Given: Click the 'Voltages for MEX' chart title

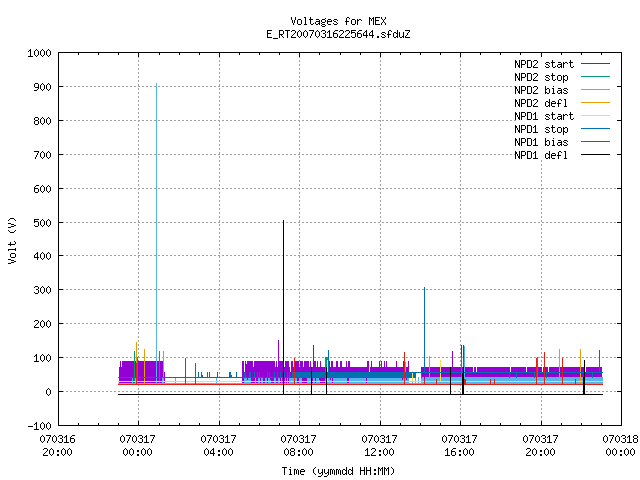Looking at the screenshot, I should point(338,21).
